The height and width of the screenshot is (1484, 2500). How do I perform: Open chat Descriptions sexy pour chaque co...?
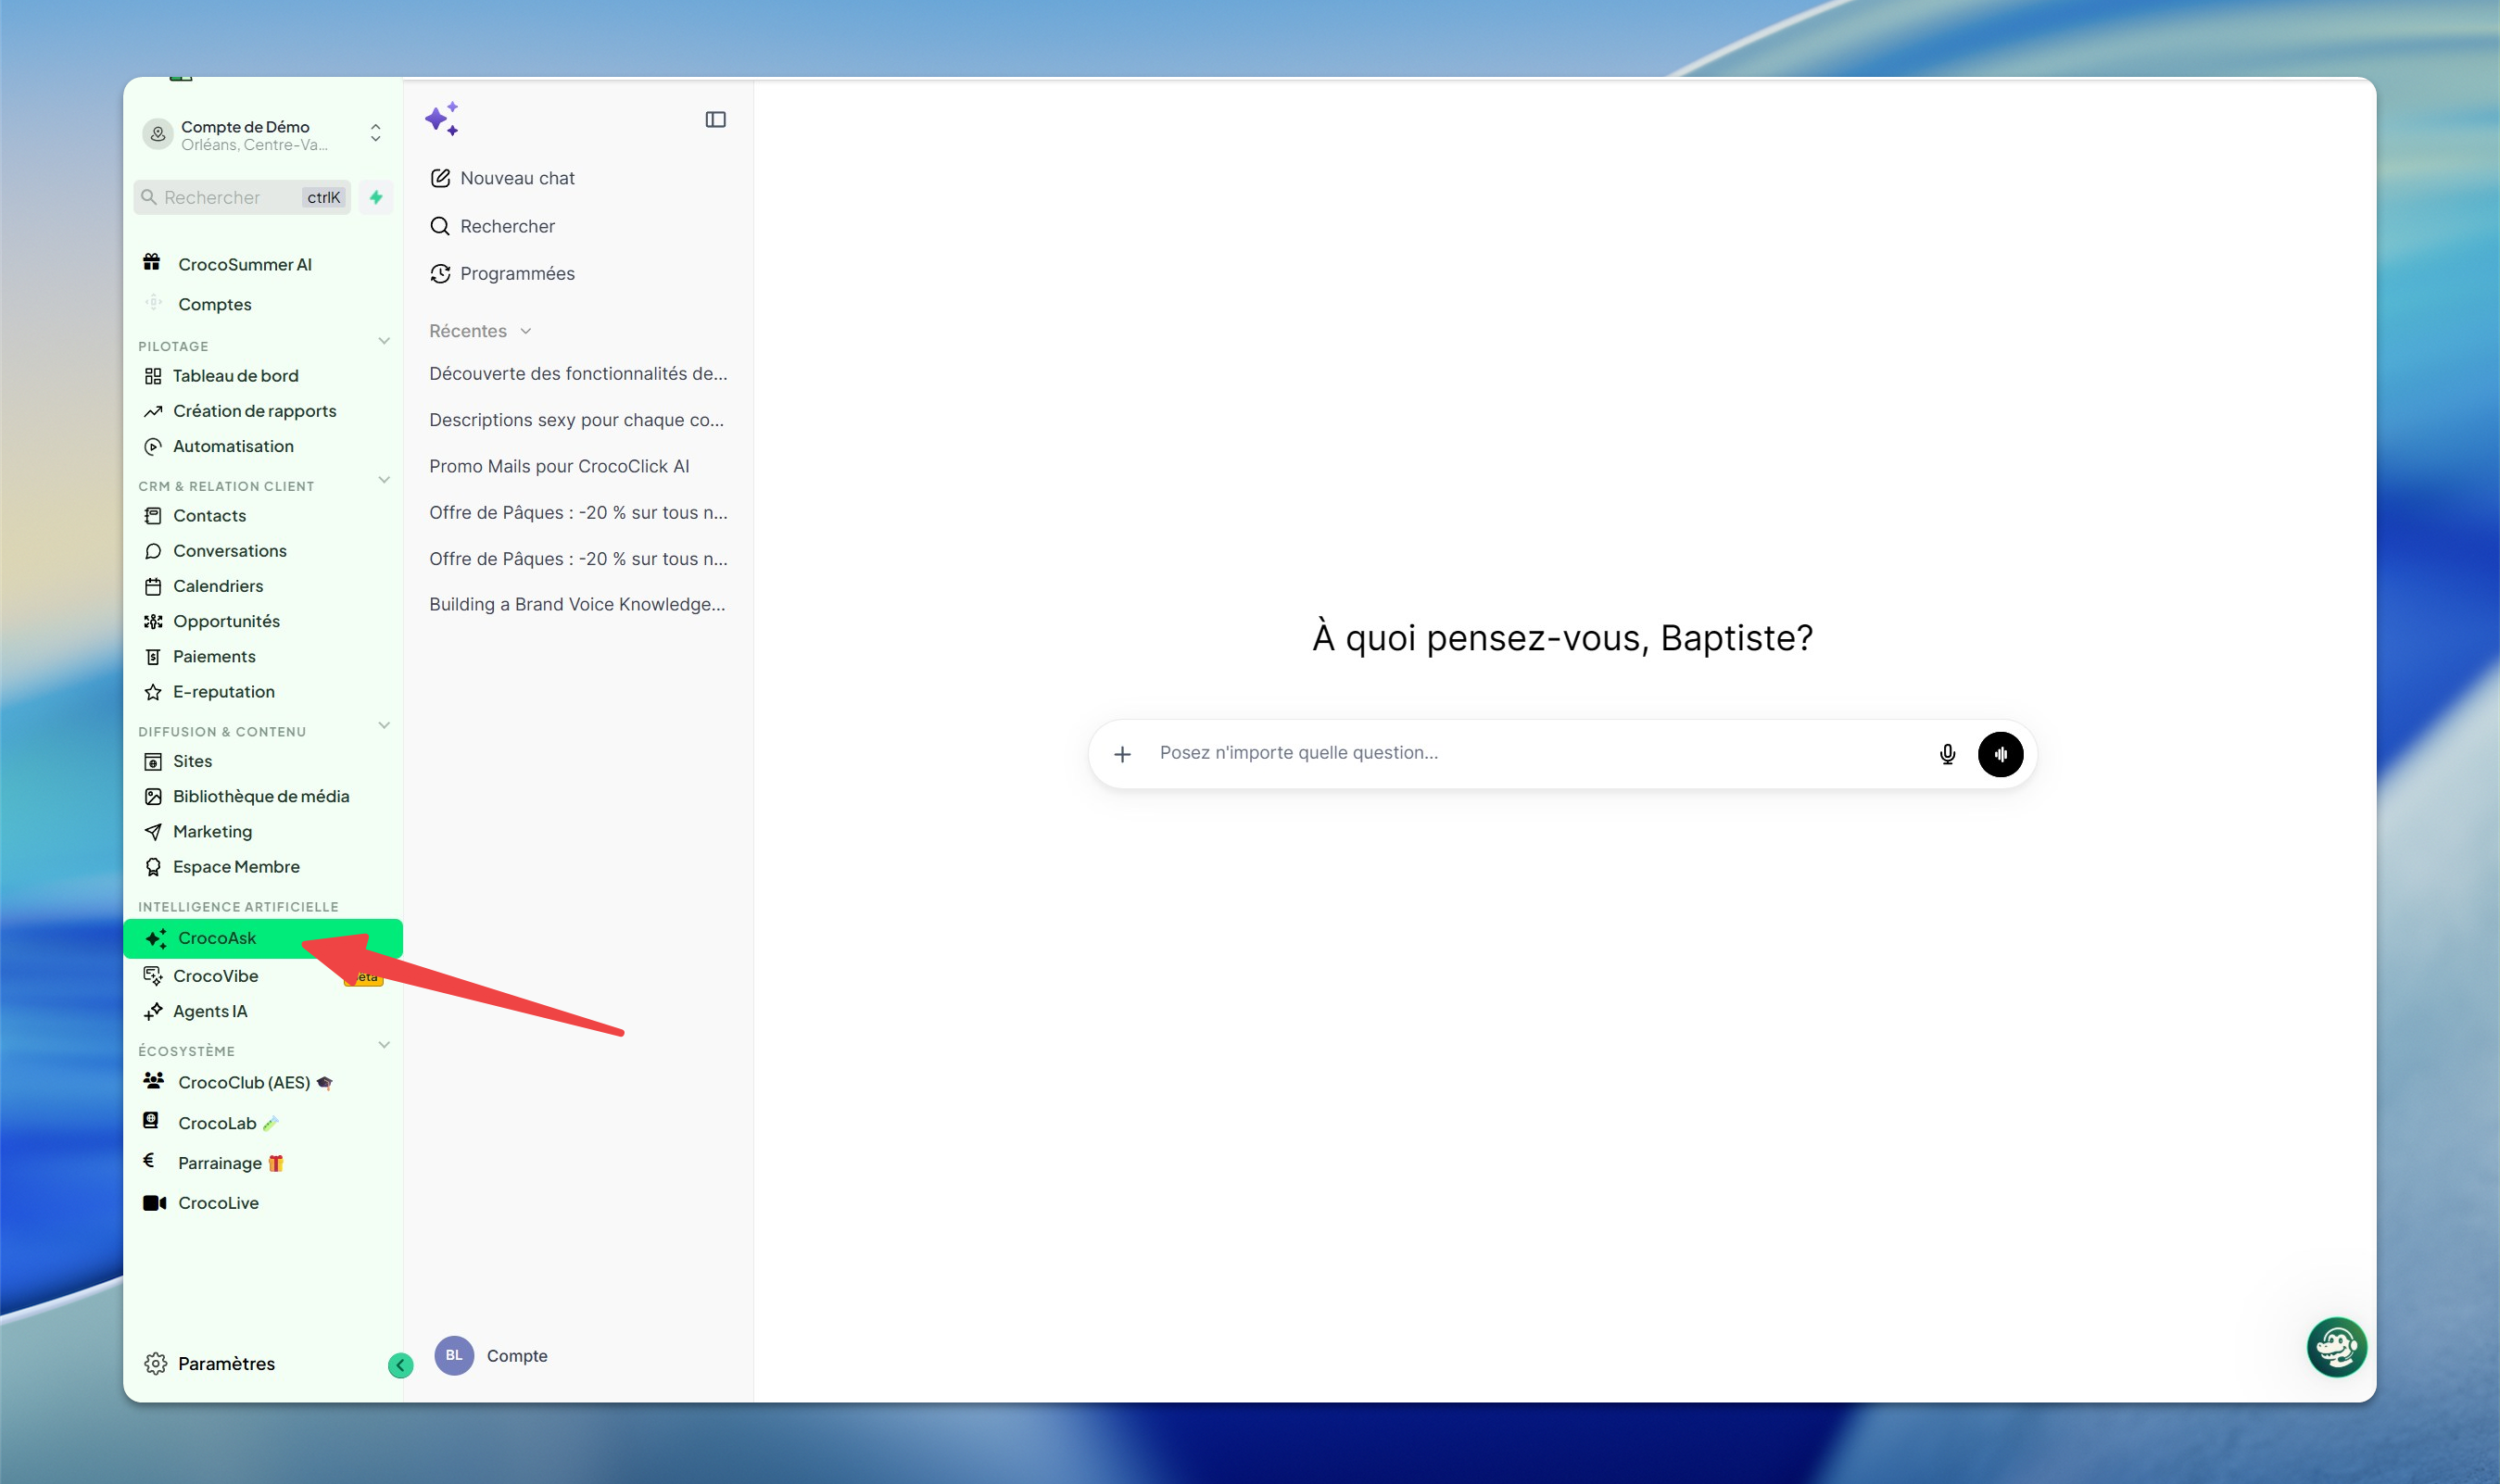pyautogui.click(x=578, y=420)
